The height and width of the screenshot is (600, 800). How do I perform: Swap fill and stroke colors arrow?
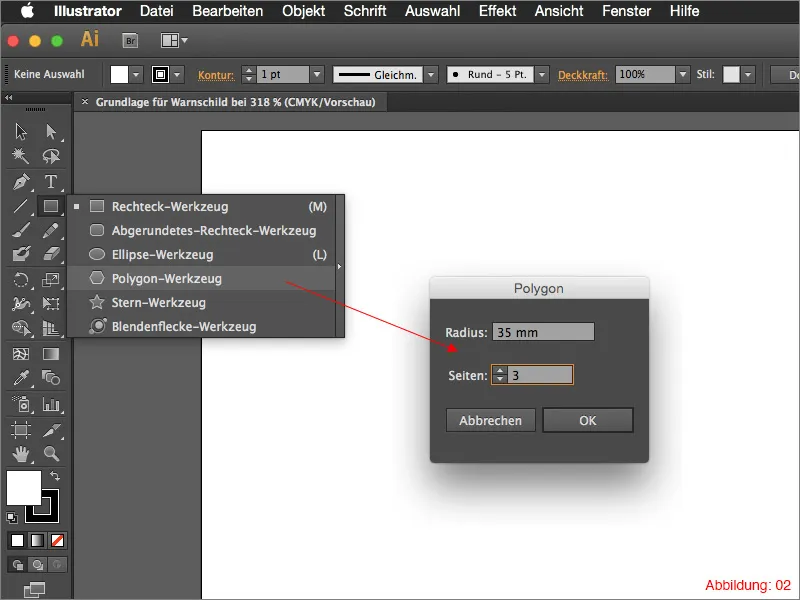55,476
